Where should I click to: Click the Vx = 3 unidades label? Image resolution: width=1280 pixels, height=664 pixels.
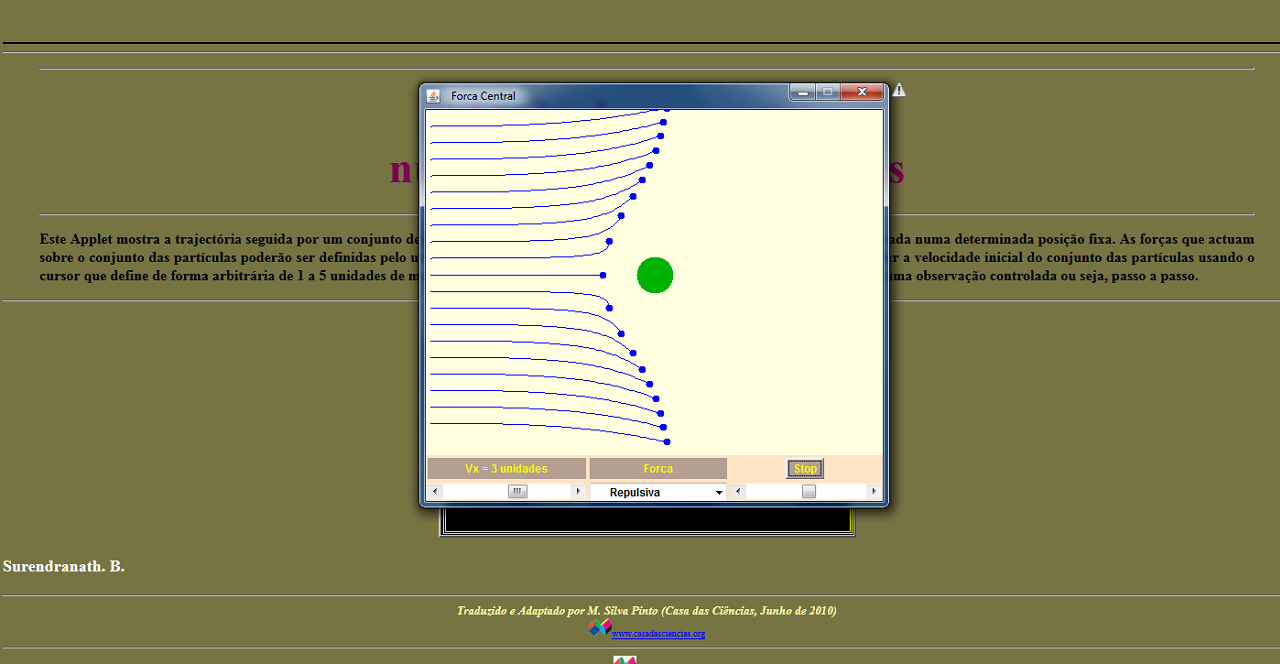pos(506,469)
